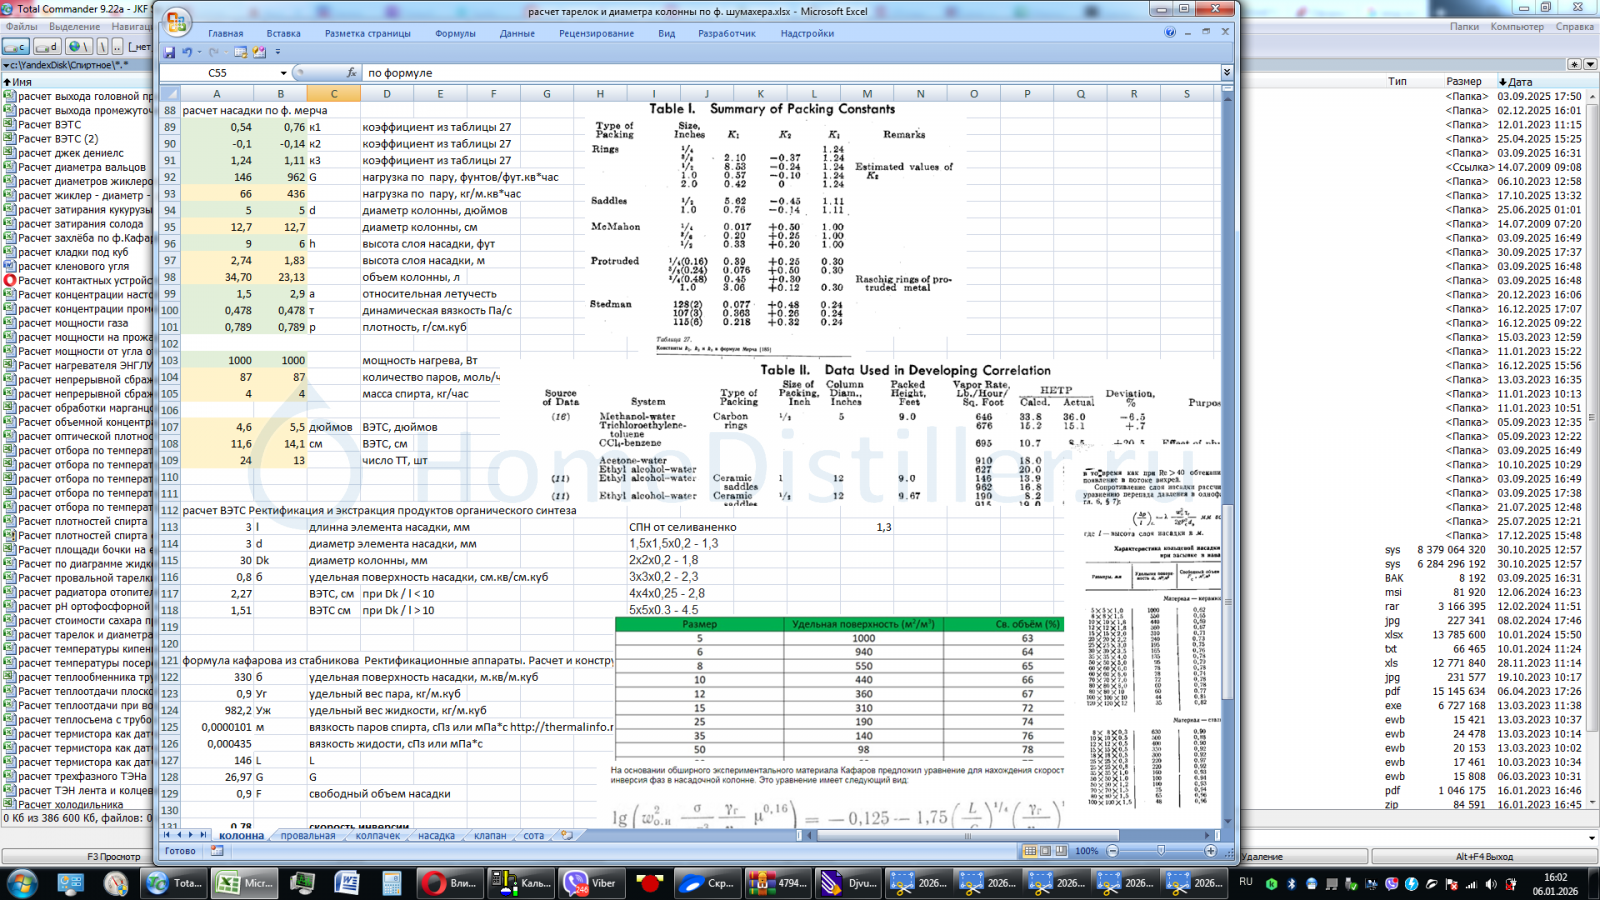Save the workbook with the floppy disk icon

(x=169, y=52)
